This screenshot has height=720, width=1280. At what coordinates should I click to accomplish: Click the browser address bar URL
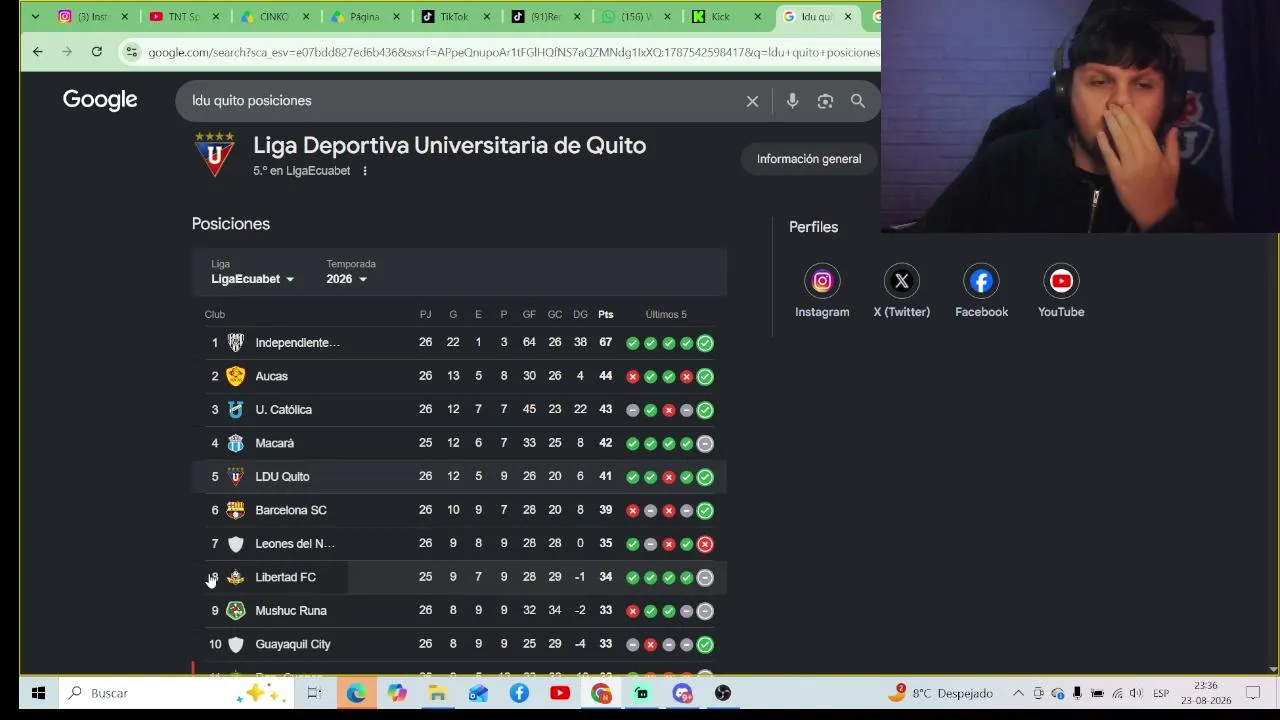coord(514,52)
